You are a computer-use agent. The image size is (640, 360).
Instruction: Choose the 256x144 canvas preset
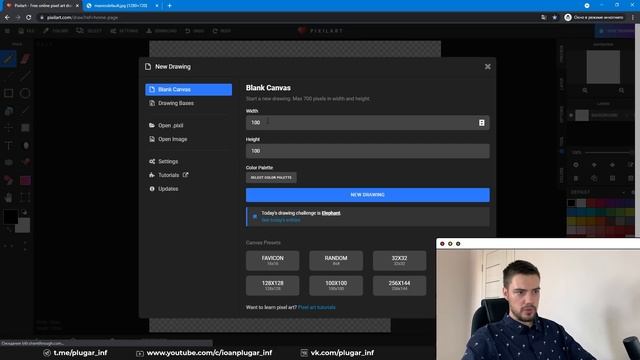(399, 286)
